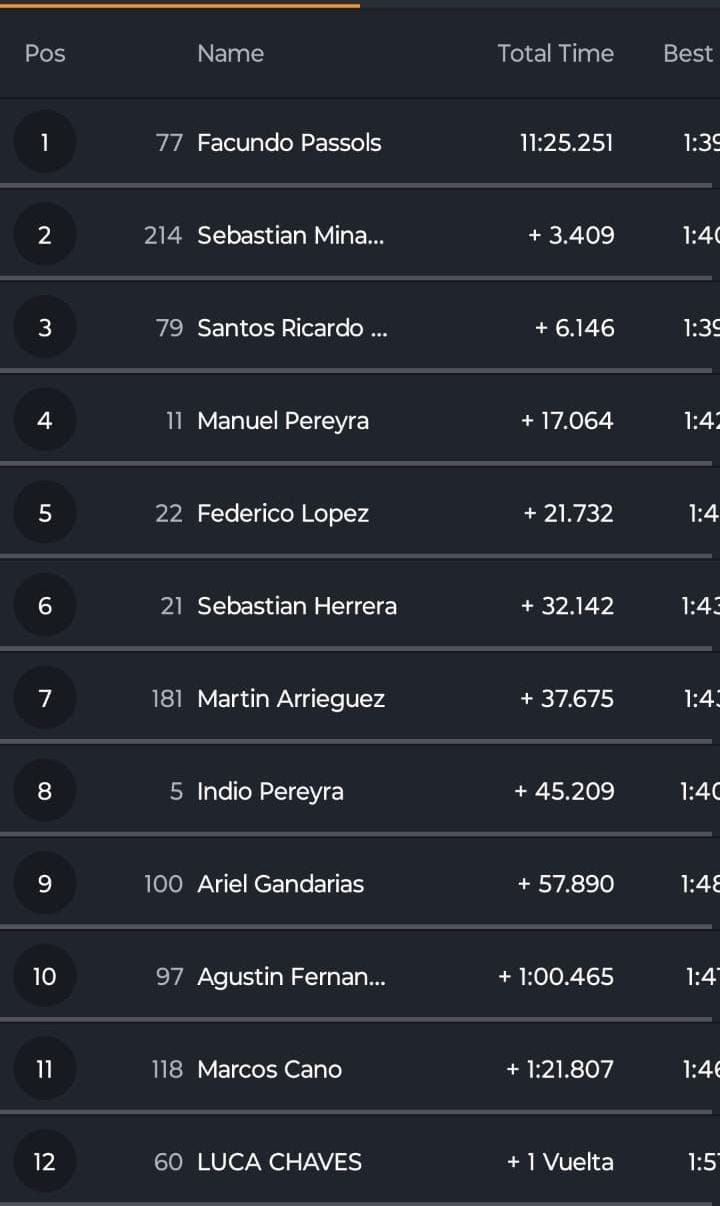This screenshot has height=1206, width=720.
Task: Click position 12 circle badge
Action: pos(44,1161)
